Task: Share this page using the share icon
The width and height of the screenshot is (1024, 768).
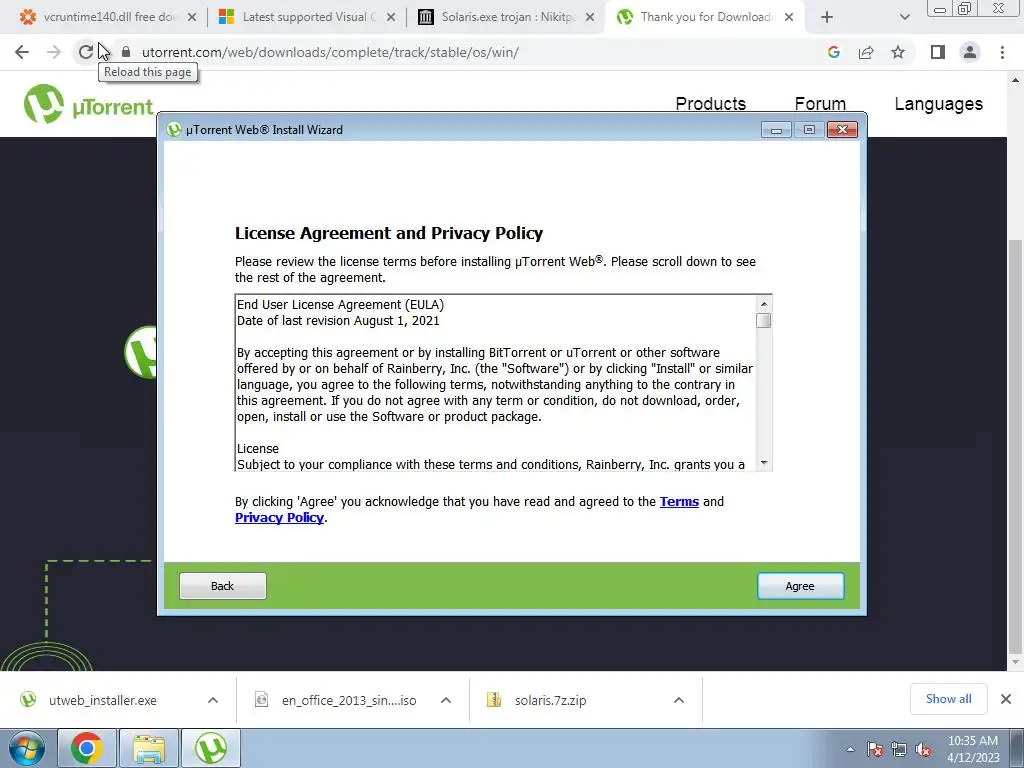Action: [866, 52]
